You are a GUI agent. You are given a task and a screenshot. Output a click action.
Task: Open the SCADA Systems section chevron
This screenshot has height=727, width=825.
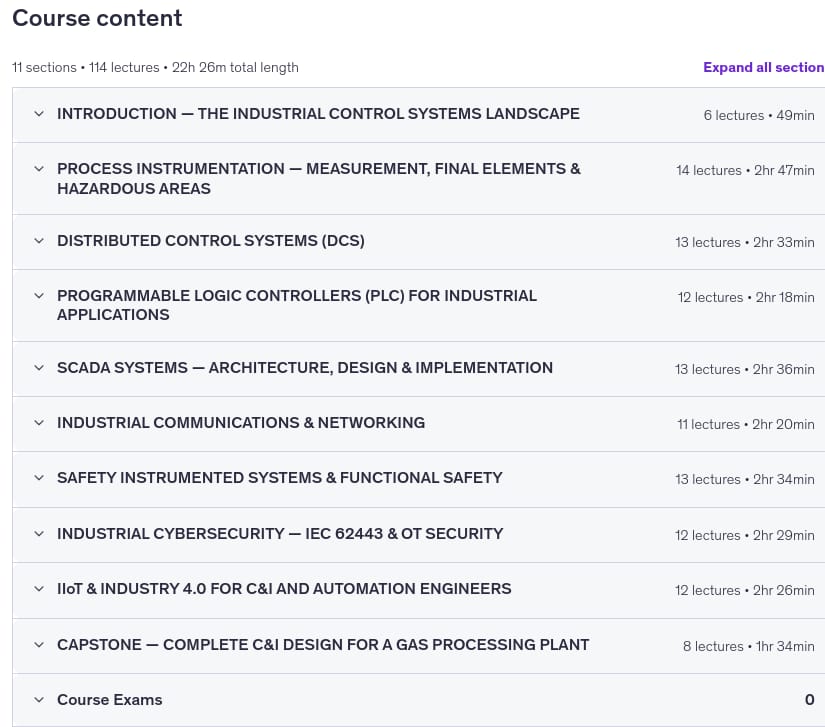click(39, 368)
